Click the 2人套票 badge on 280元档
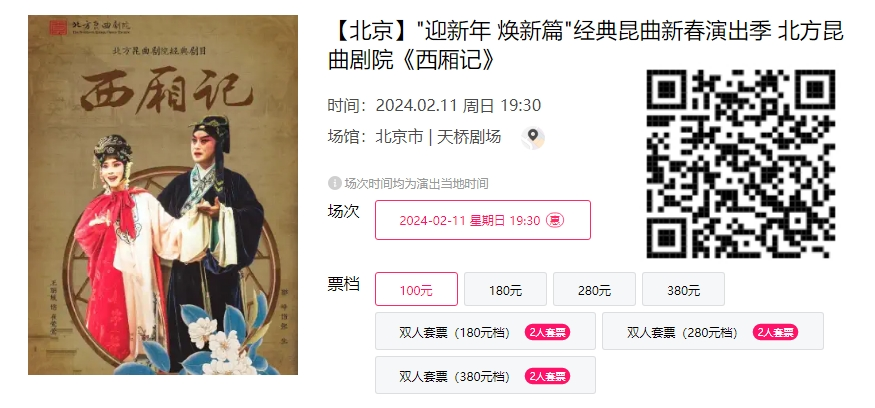Image resolution: width=875 pixels, height=408 pixels. click(775, 333)
